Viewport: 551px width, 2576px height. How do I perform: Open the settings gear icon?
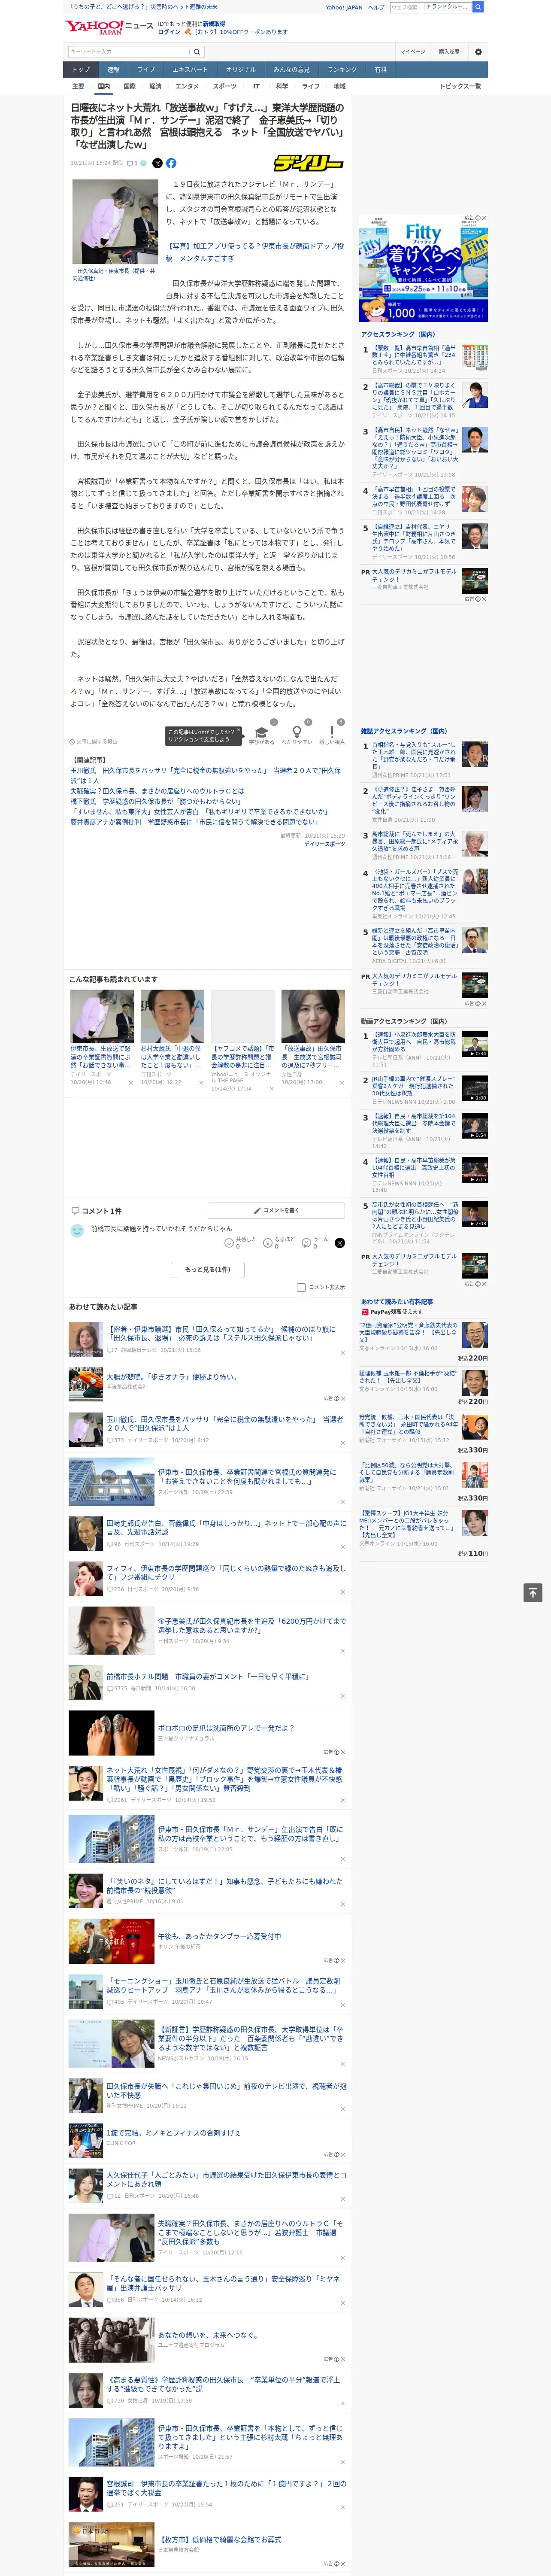(478, 52)
